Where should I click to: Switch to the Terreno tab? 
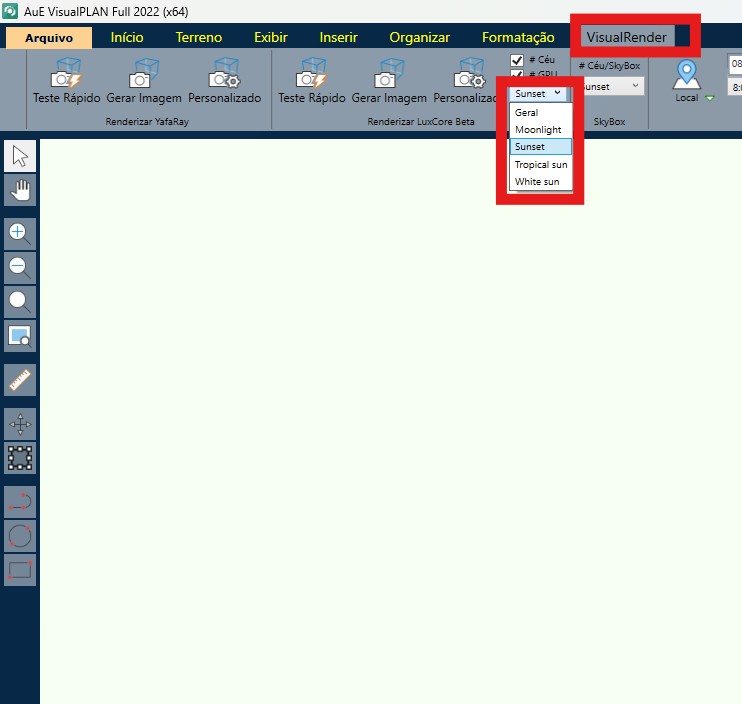(x=199, y=37)
